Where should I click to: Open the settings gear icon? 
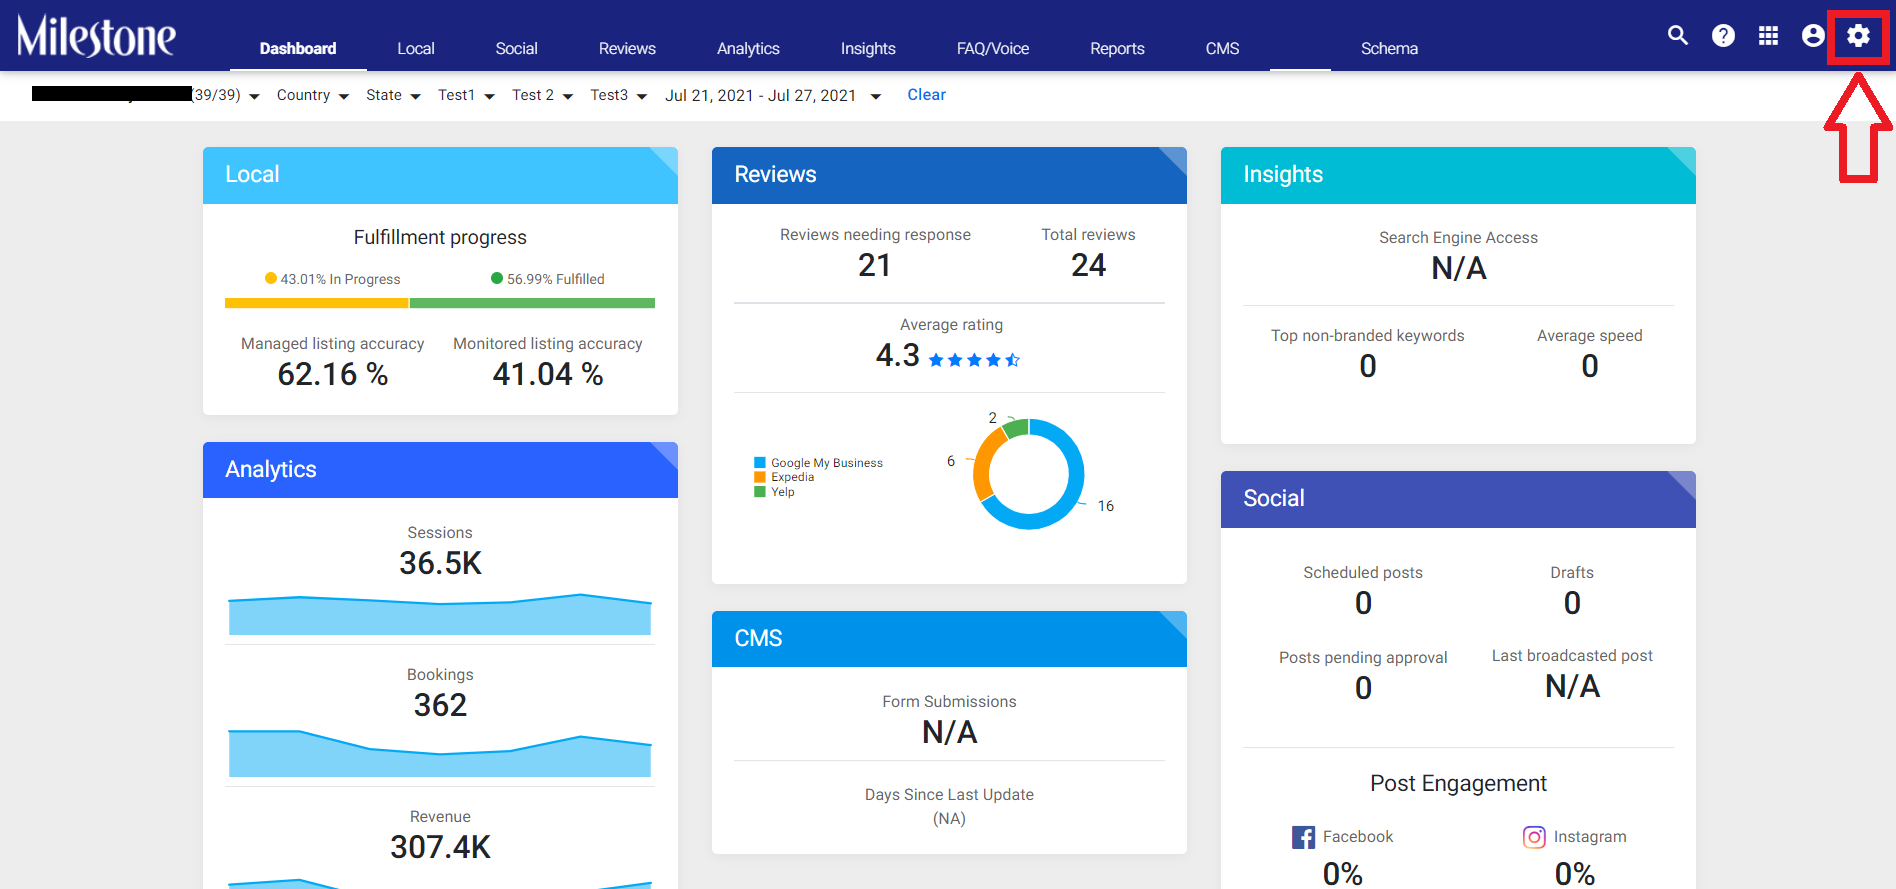[x=1858, y=36]
